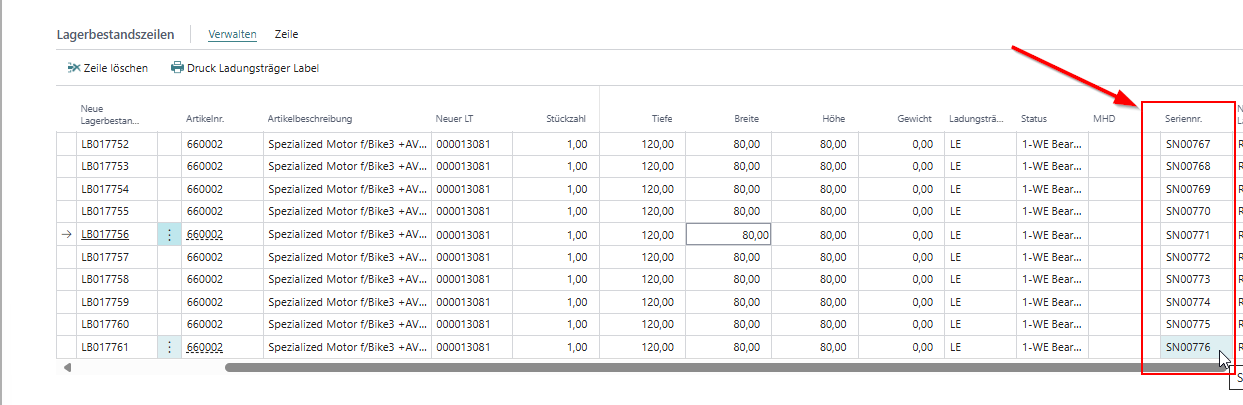Open article 660002 link in row LB017761
1243x405 pixels.
click(204, 347)
